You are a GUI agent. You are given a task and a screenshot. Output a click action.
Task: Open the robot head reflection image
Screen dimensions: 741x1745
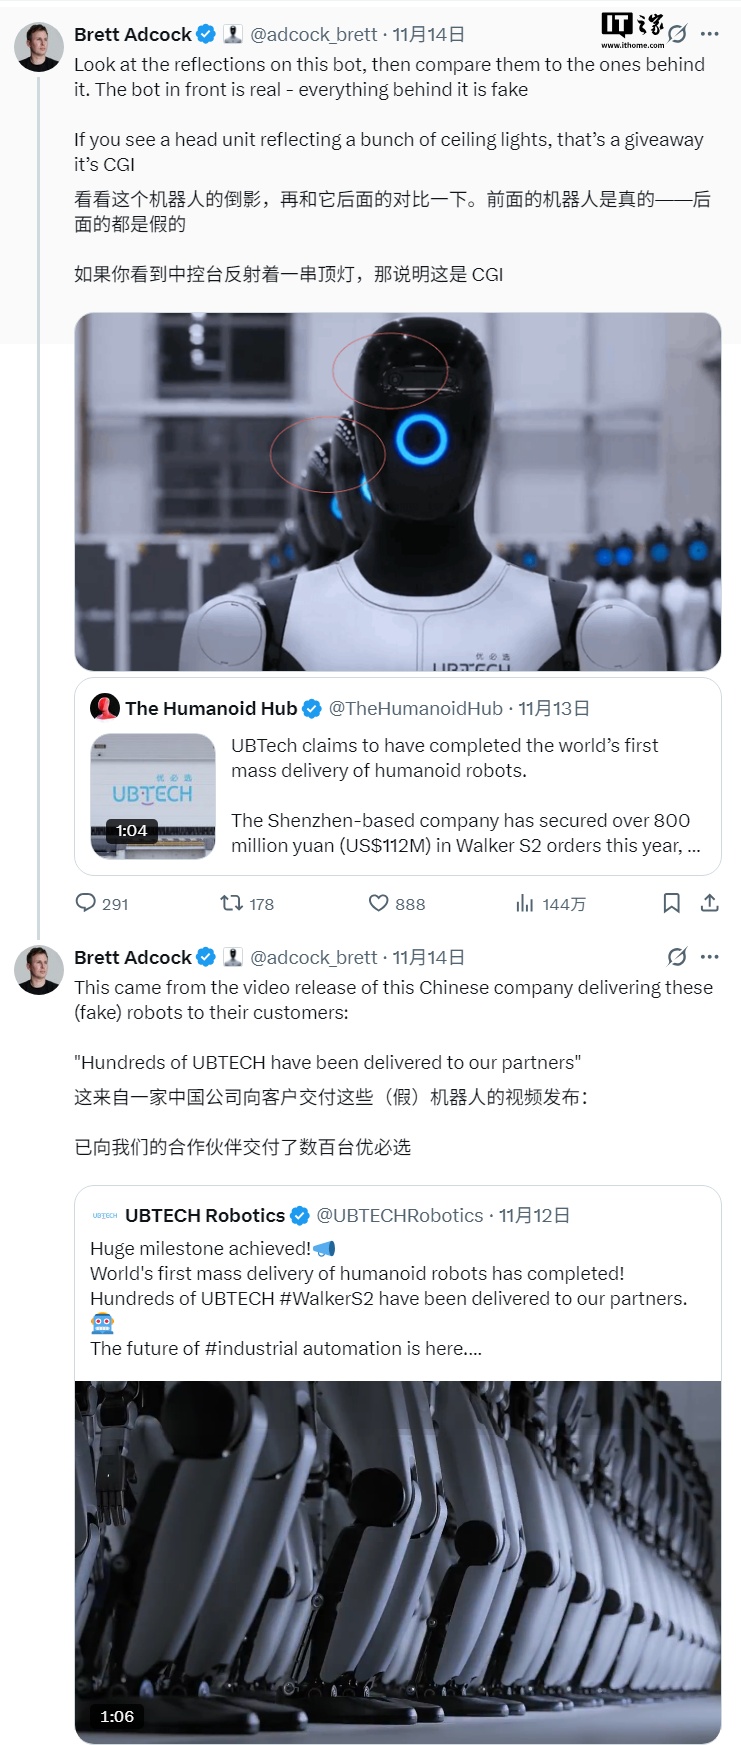click(x=398, y=491)
